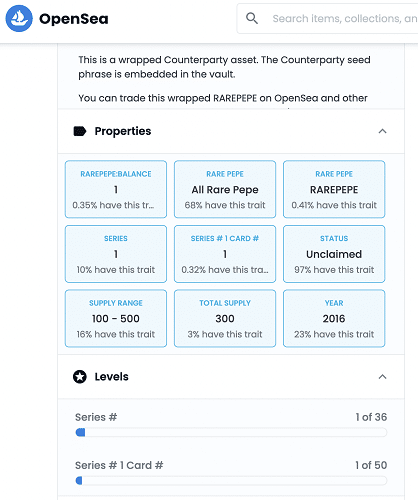Screen dimensions: 418x500
Task: Click the Status Unclaimed property card
Action: (x=334, y=254)
